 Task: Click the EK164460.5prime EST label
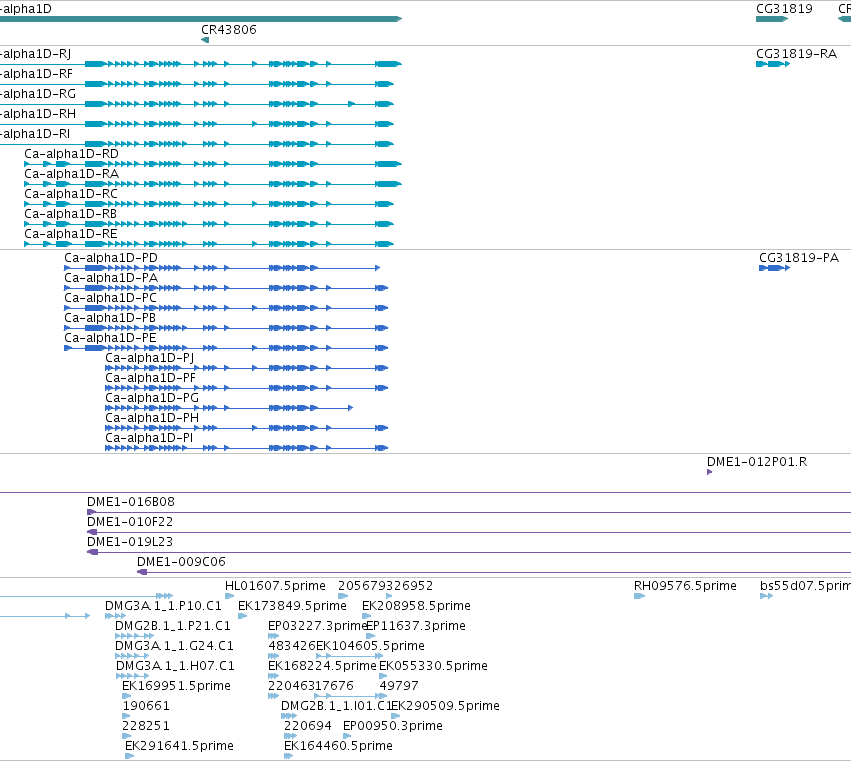(338, 747)
